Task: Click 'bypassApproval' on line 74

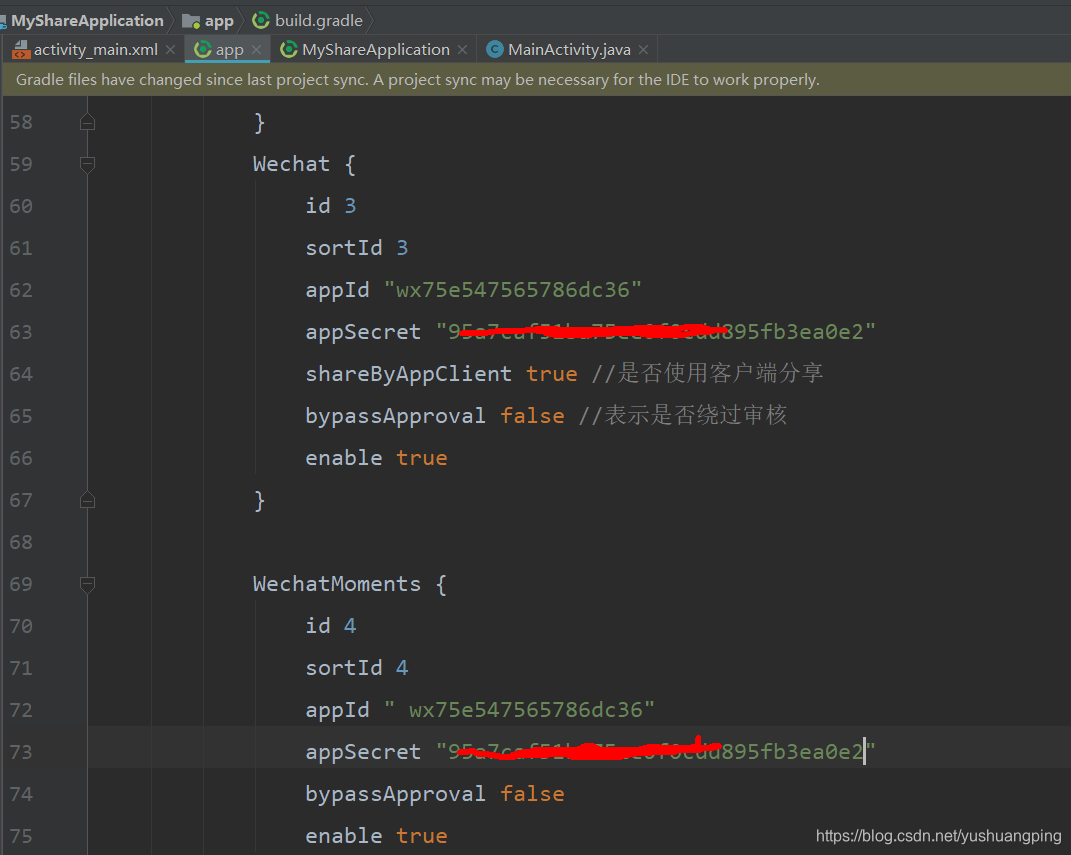Action: 395,794
